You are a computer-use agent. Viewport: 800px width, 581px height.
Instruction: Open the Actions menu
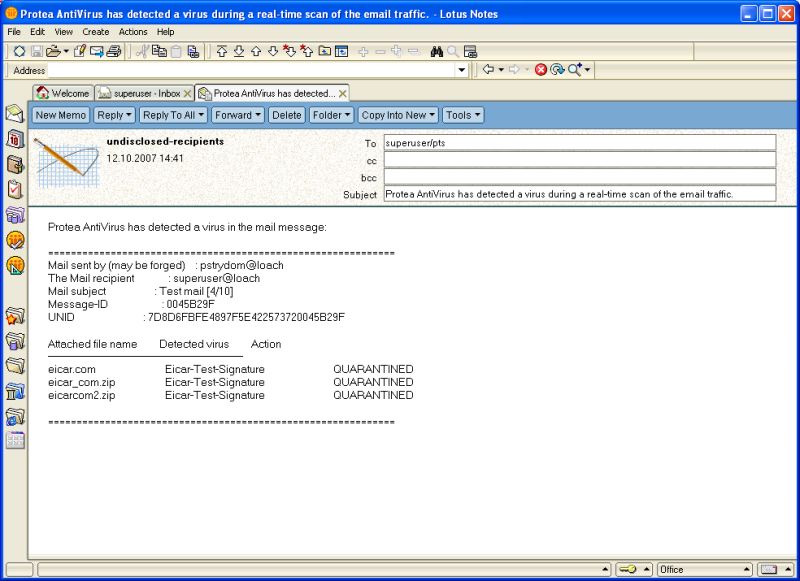pyautogui.click(x=133, y=32)
